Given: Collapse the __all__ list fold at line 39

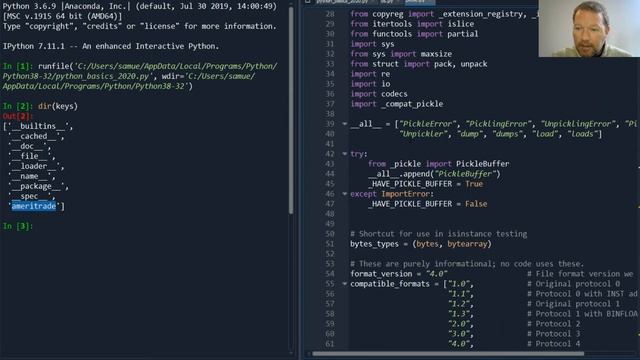Looking at the screenshot, I should click(x=344, y=124).
